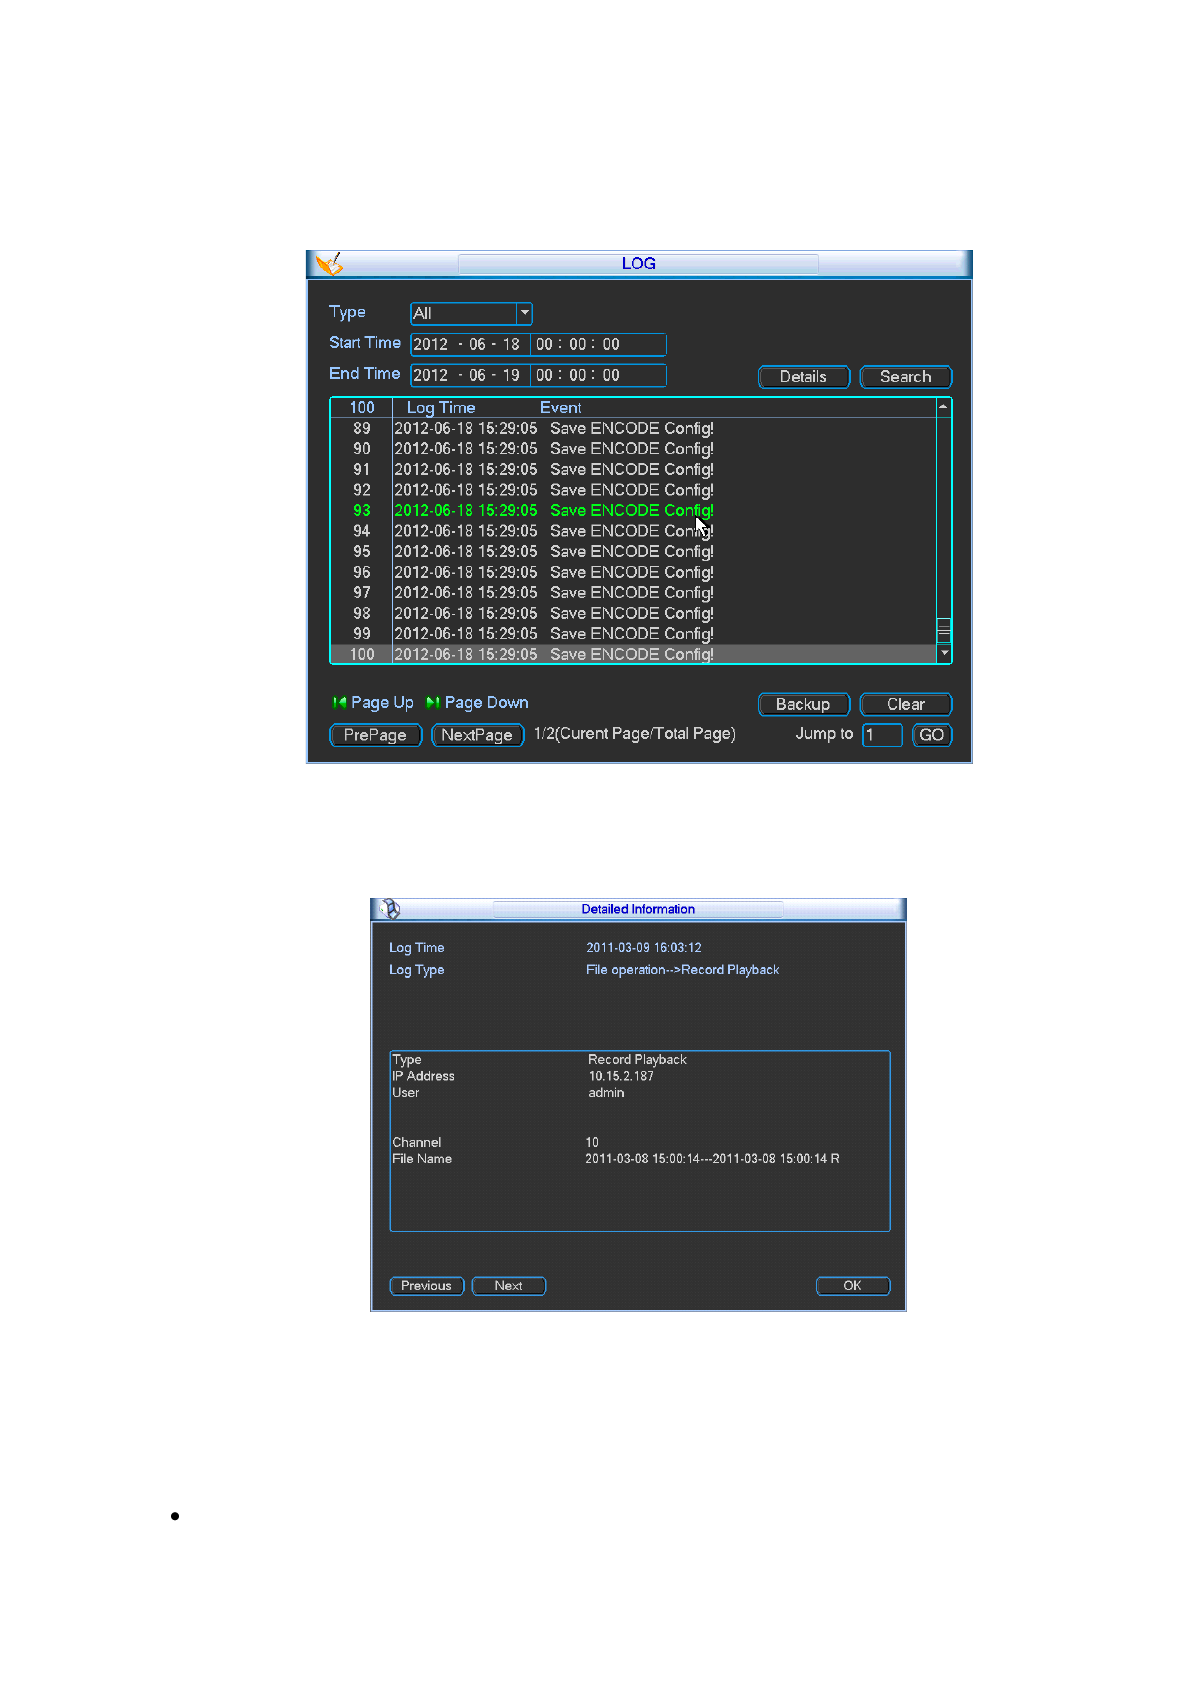1191x1684 pixels.
Task: Click the Log Time value 2011-03-09 16:03:12
Action: click(644, 948)
